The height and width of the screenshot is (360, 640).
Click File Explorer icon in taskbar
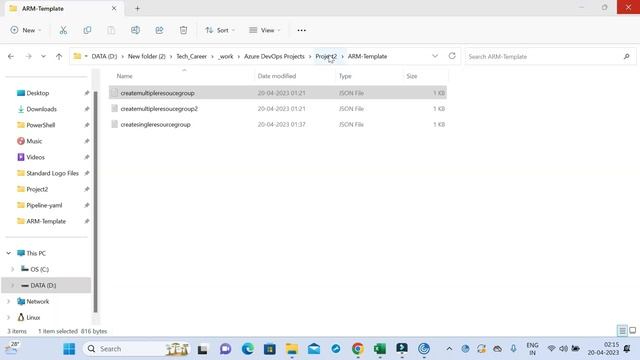[291, 349]
